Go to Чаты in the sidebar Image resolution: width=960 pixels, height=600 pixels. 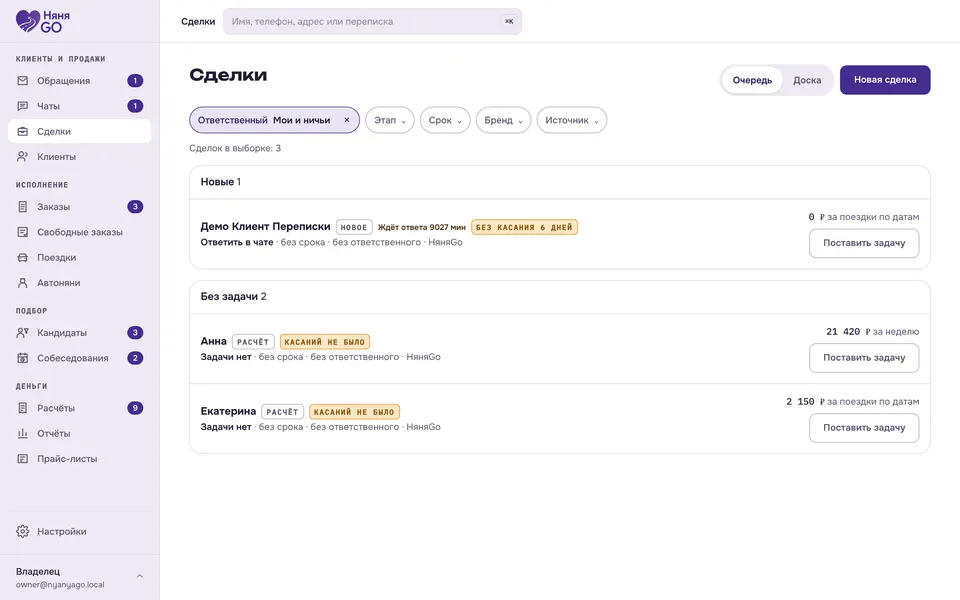click(80, 106)
